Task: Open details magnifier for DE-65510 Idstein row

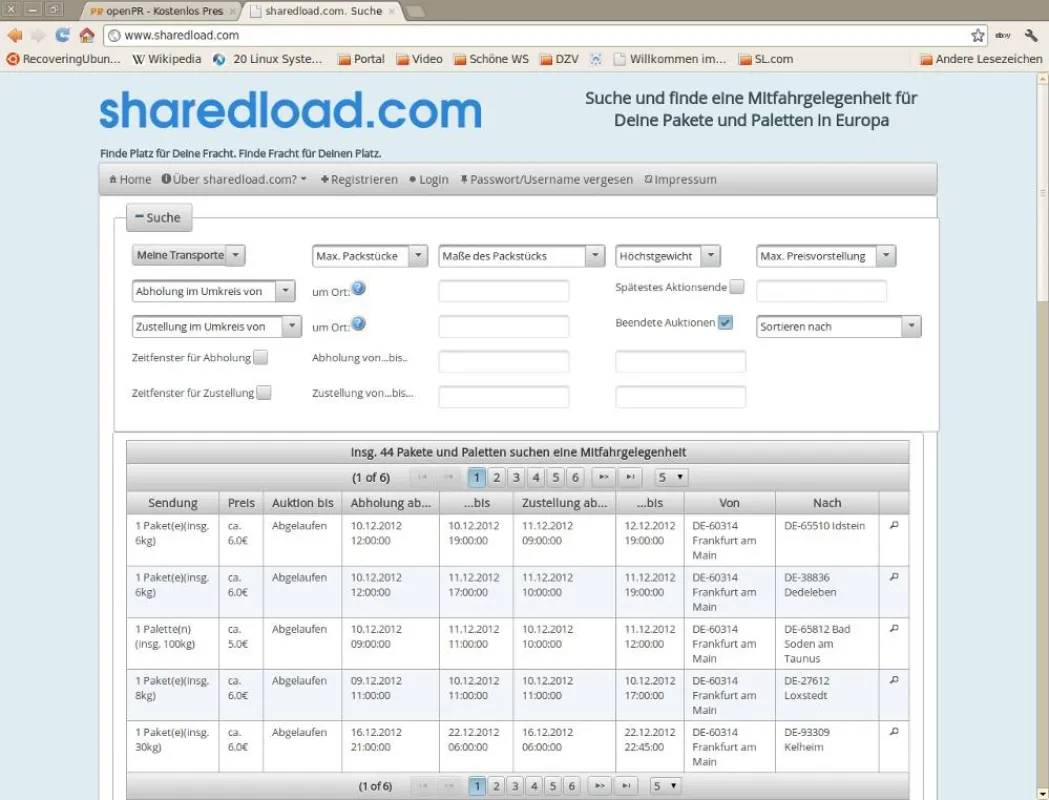Action: coord(894,525)
